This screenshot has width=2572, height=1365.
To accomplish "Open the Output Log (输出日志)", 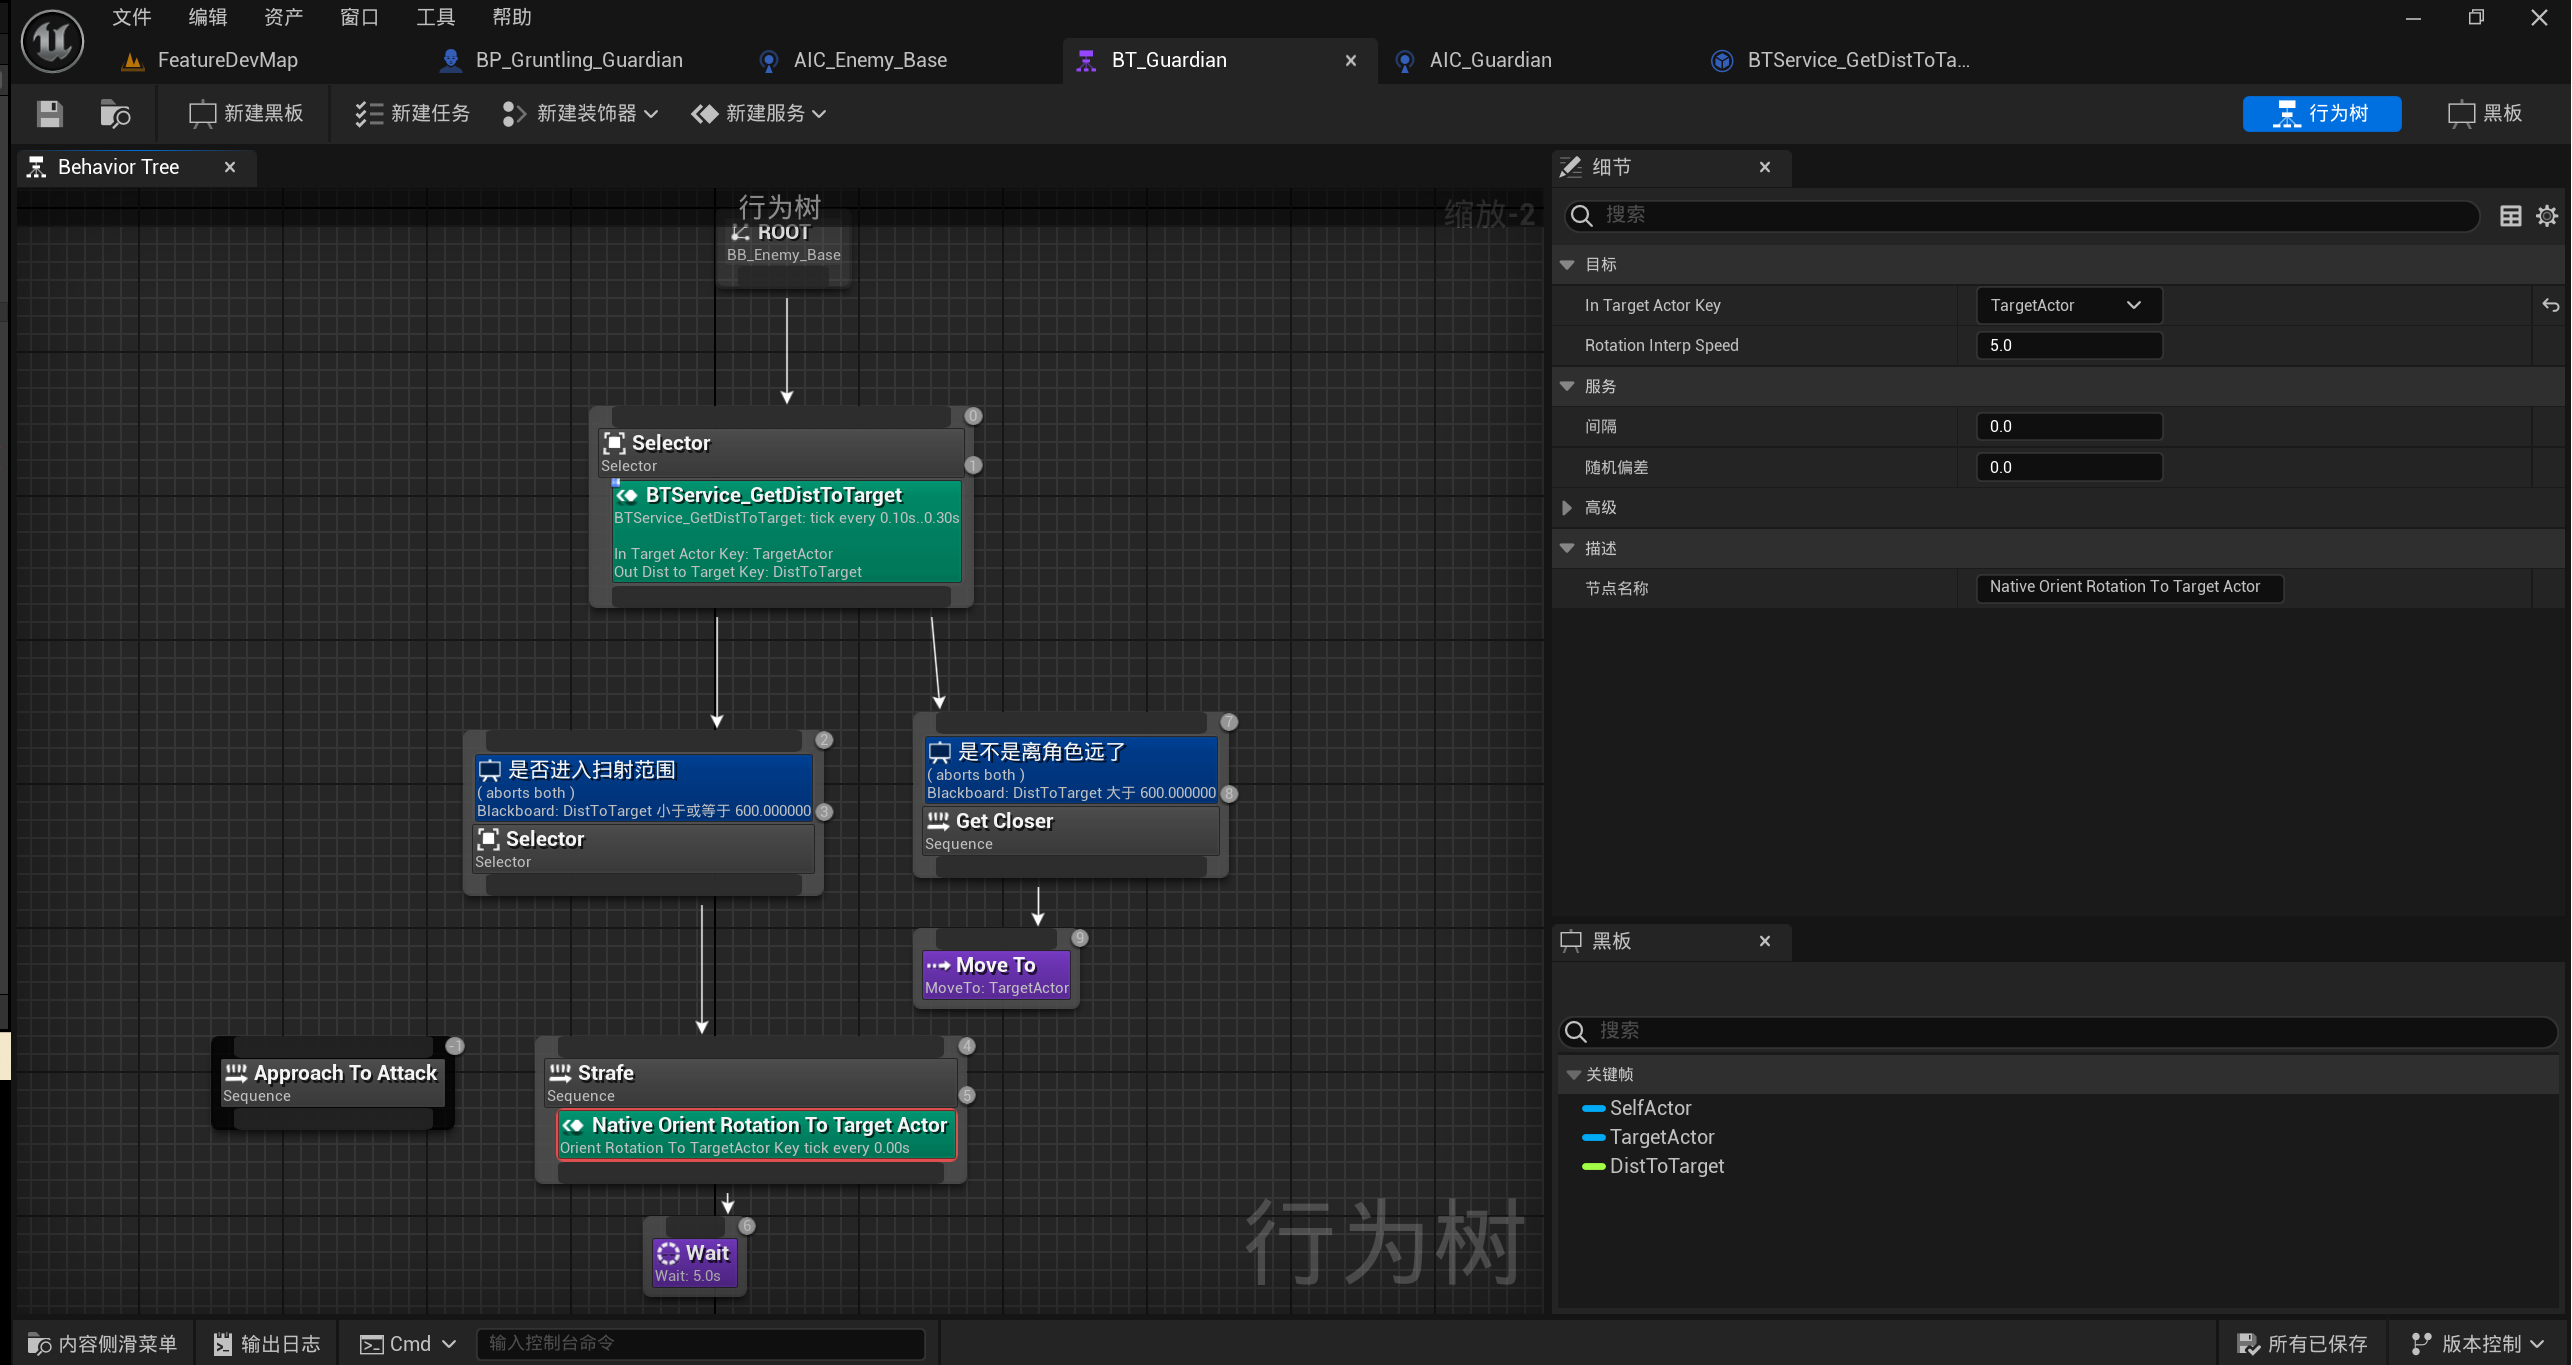I will (267, 1344).
